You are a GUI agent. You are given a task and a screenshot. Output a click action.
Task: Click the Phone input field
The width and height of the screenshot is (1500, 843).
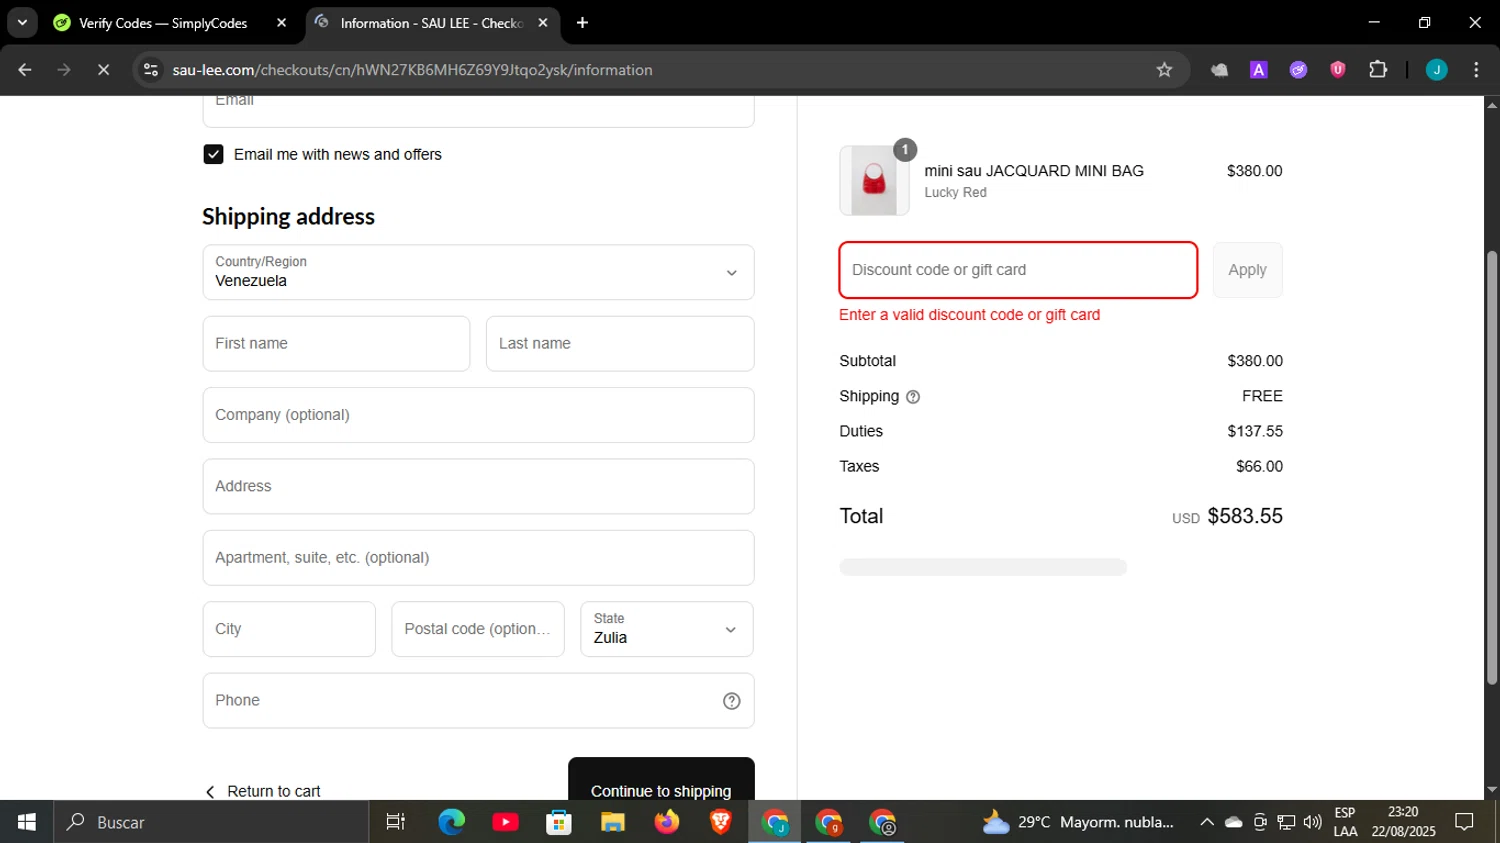tap(478, 700)
